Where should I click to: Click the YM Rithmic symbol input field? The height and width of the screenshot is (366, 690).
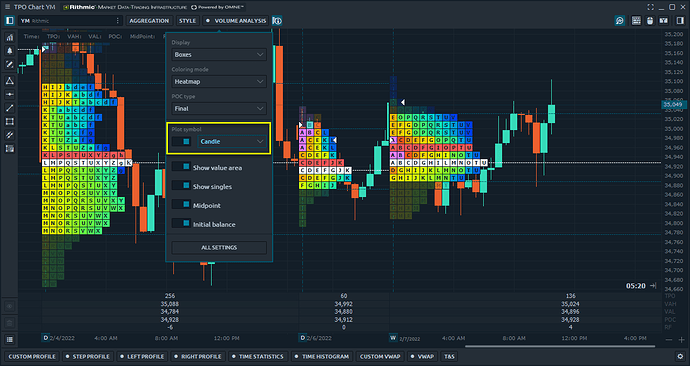(70, 21)
